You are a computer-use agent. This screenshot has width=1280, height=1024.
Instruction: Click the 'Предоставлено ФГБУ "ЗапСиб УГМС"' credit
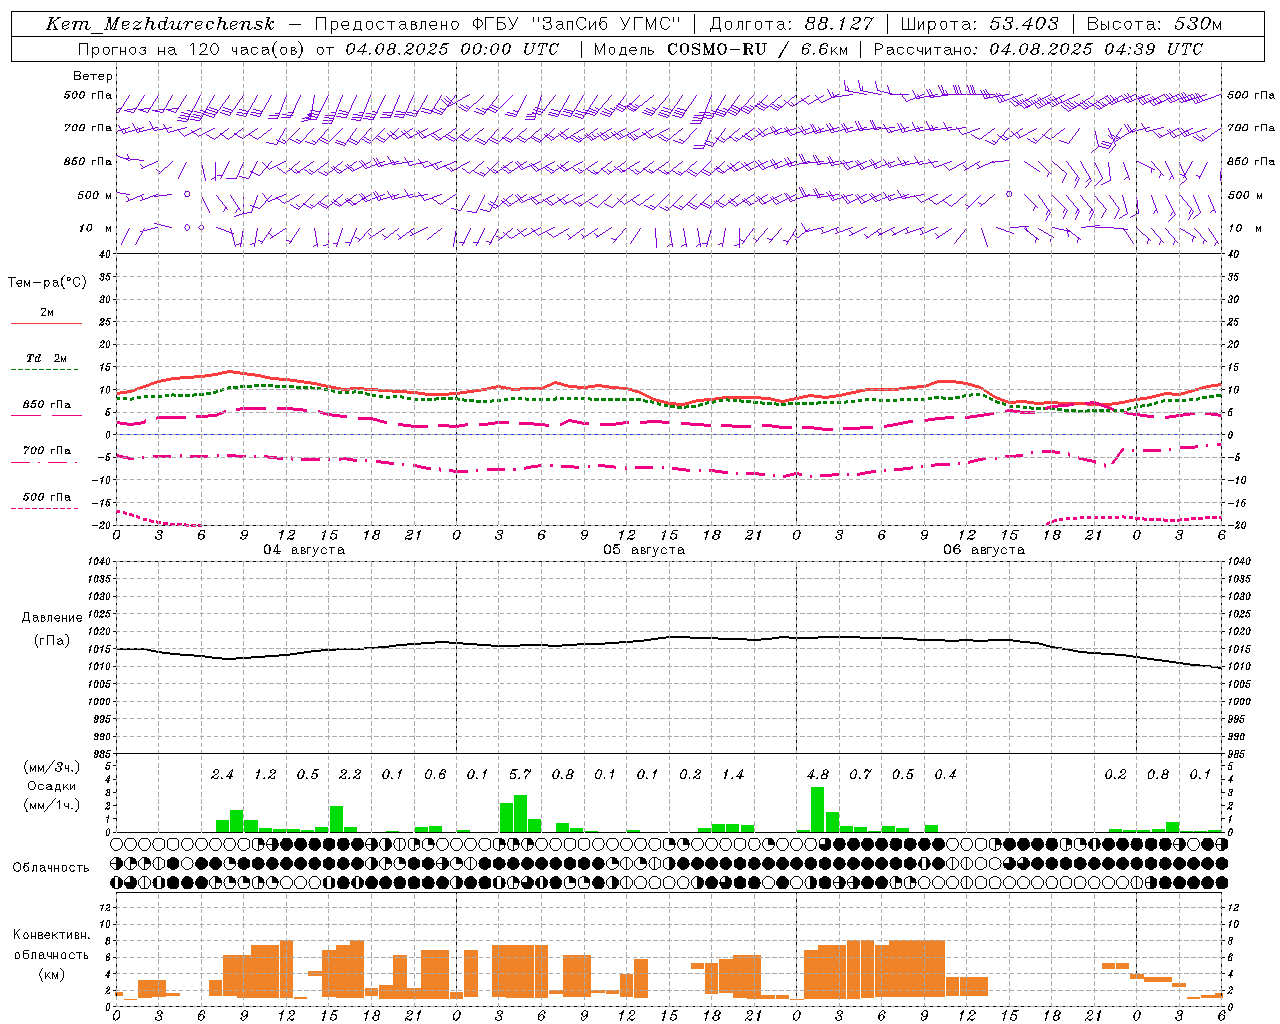coord(497,24)
